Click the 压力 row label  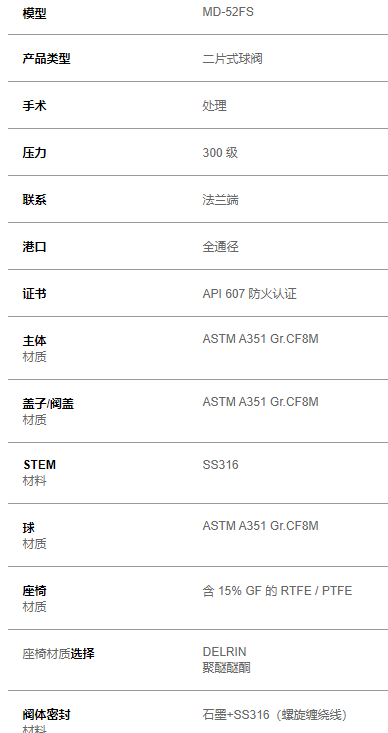pos(35,153)
